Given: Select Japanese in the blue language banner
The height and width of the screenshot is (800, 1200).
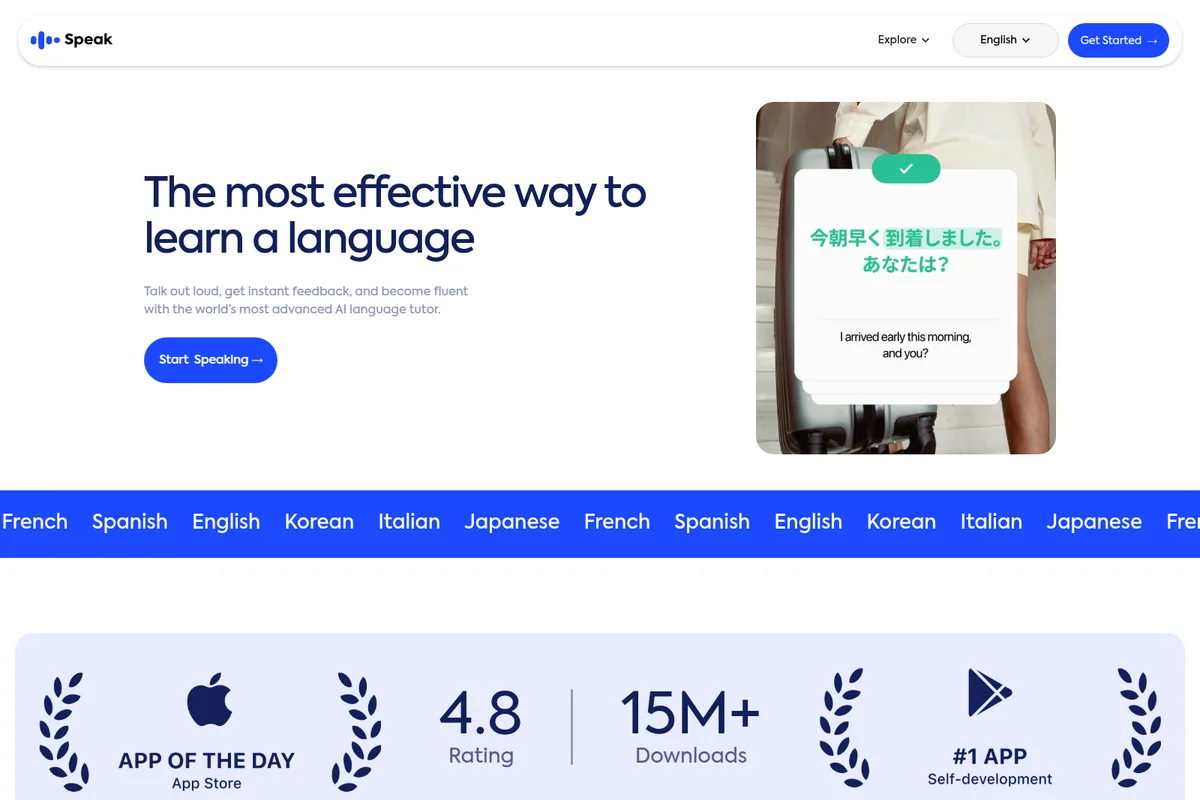Looking at the screenshot, I should pos(512,521).
